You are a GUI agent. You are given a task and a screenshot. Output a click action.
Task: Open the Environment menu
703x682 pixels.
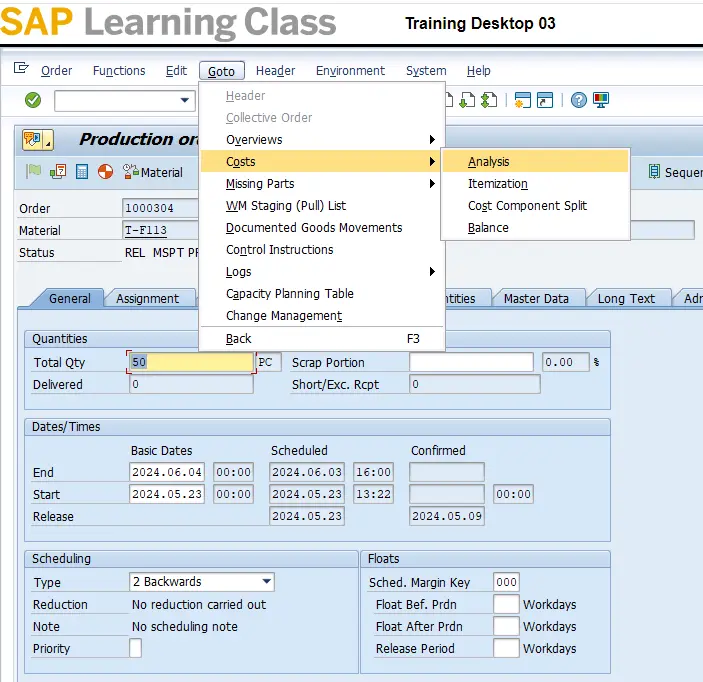pos(350,71)
